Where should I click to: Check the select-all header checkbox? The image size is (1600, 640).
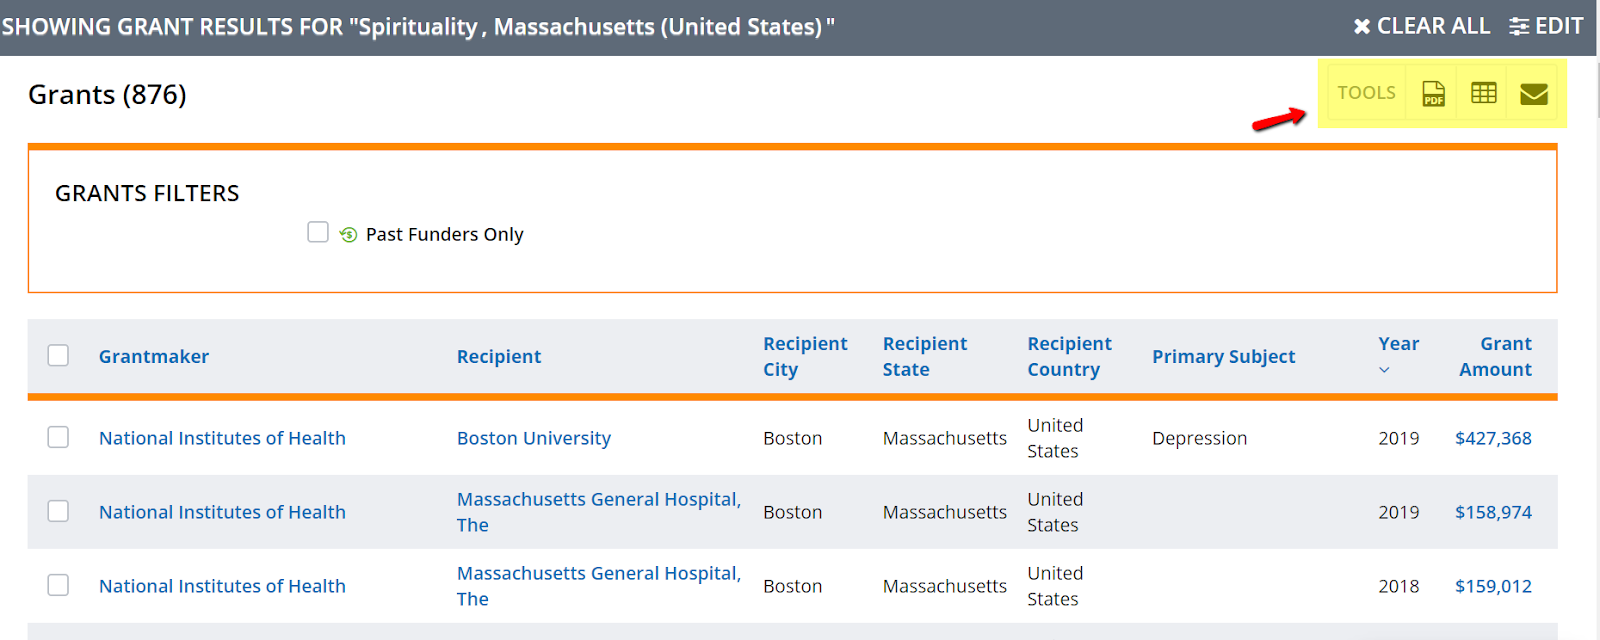pos(59,356)
